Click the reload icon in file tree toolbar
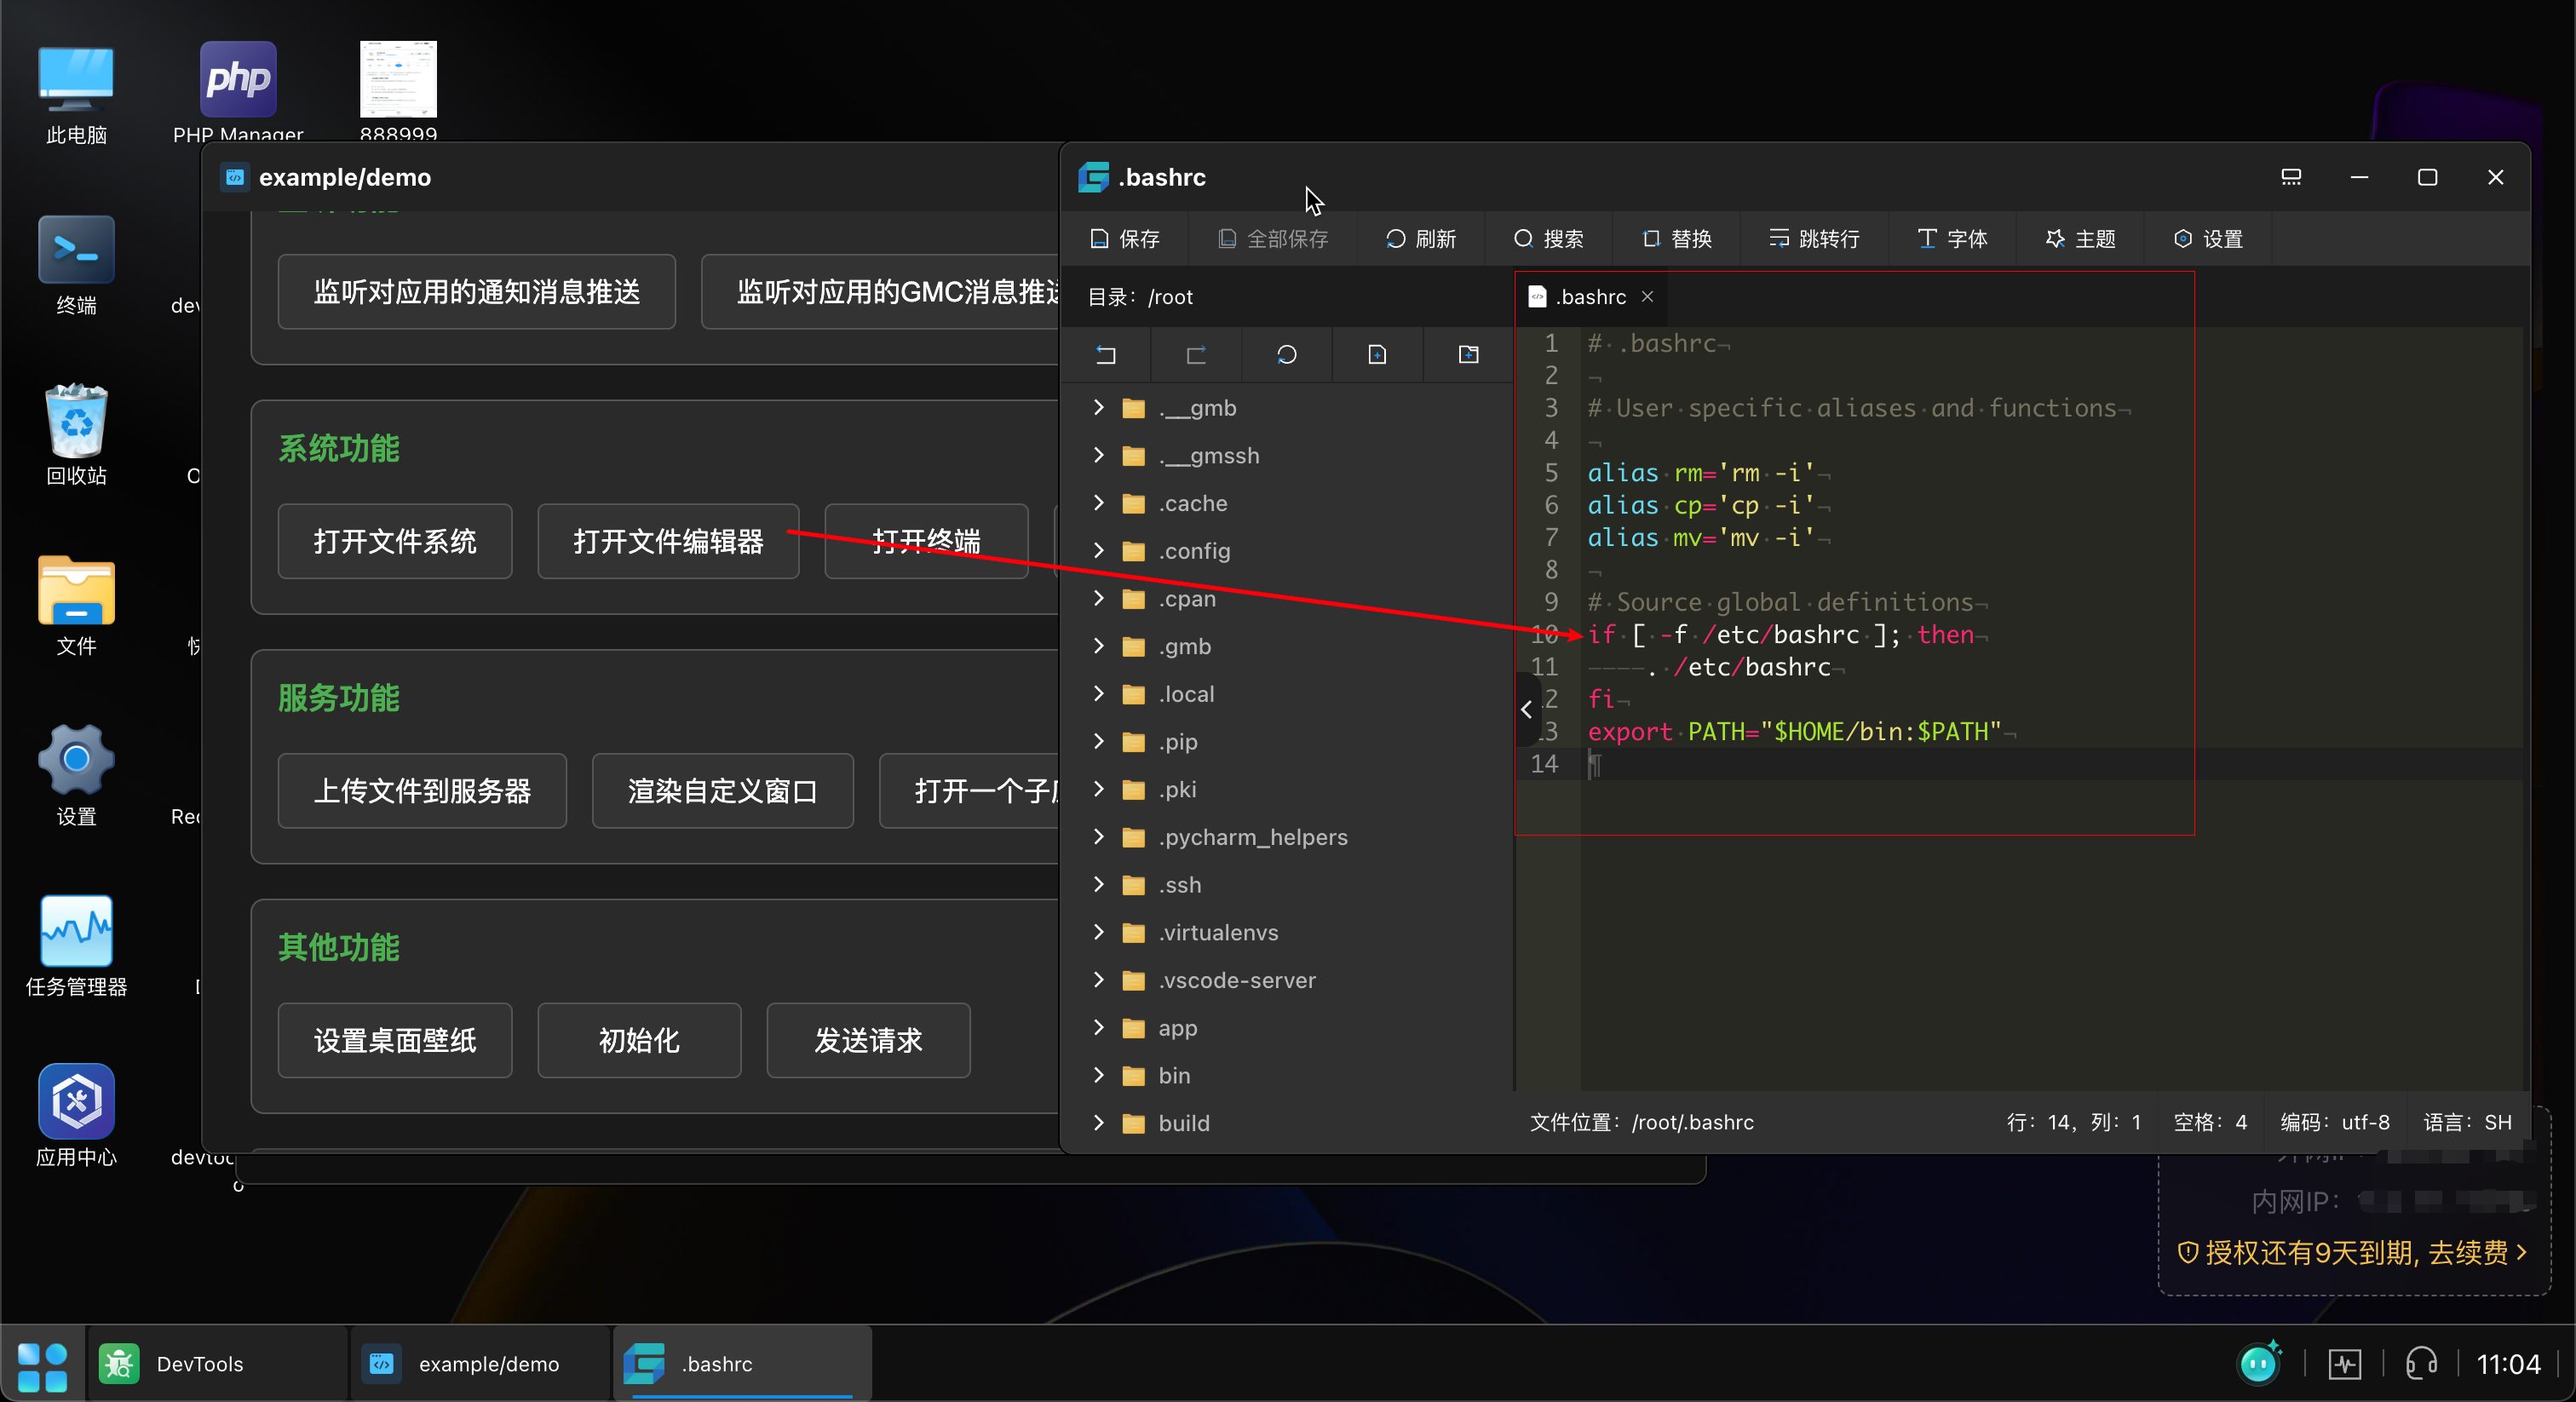 [x=1287, y=354]
